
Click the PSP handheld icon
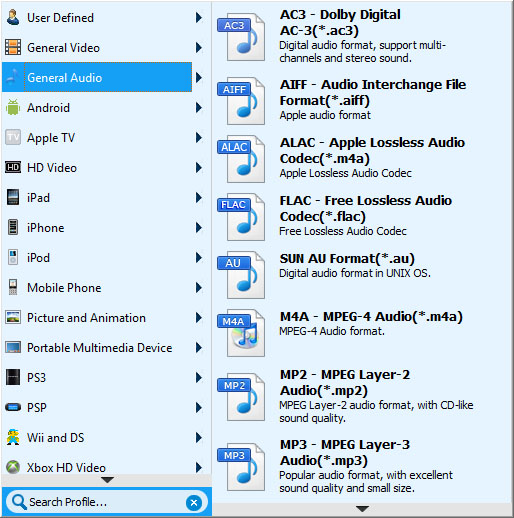click(x=13, y=407)
